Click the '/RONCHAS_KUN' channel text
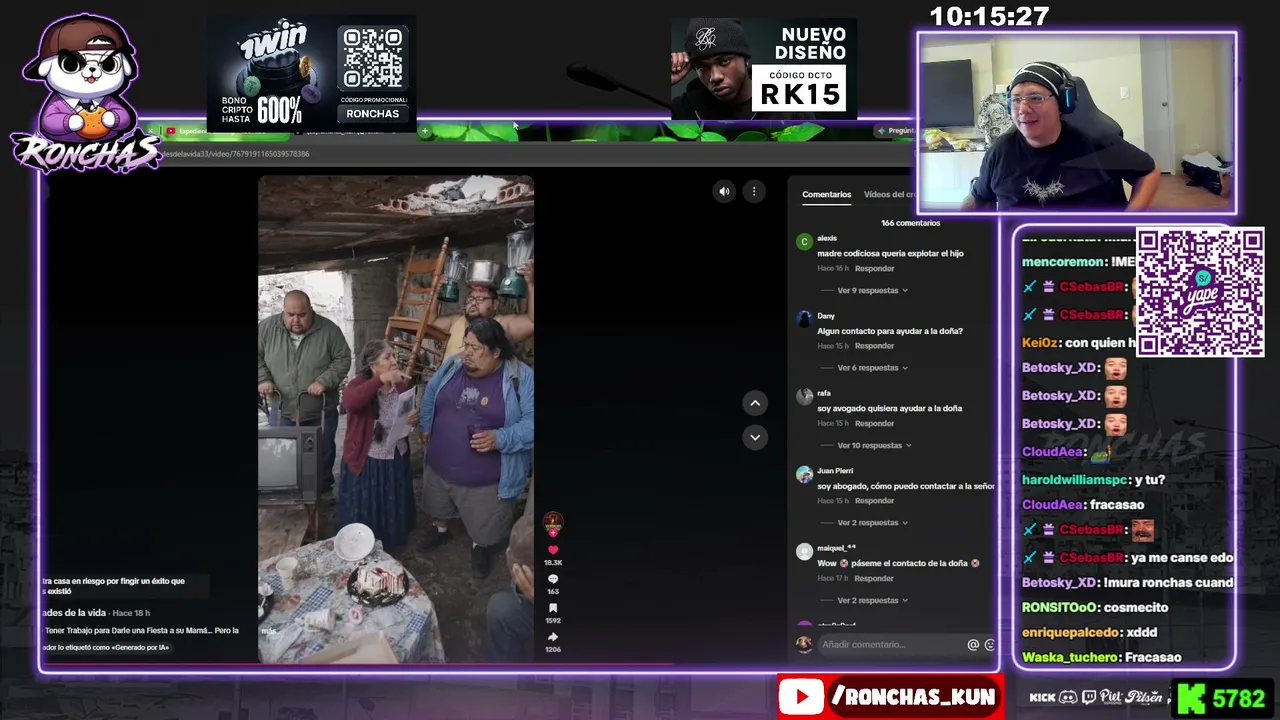 tap(913, 697)
